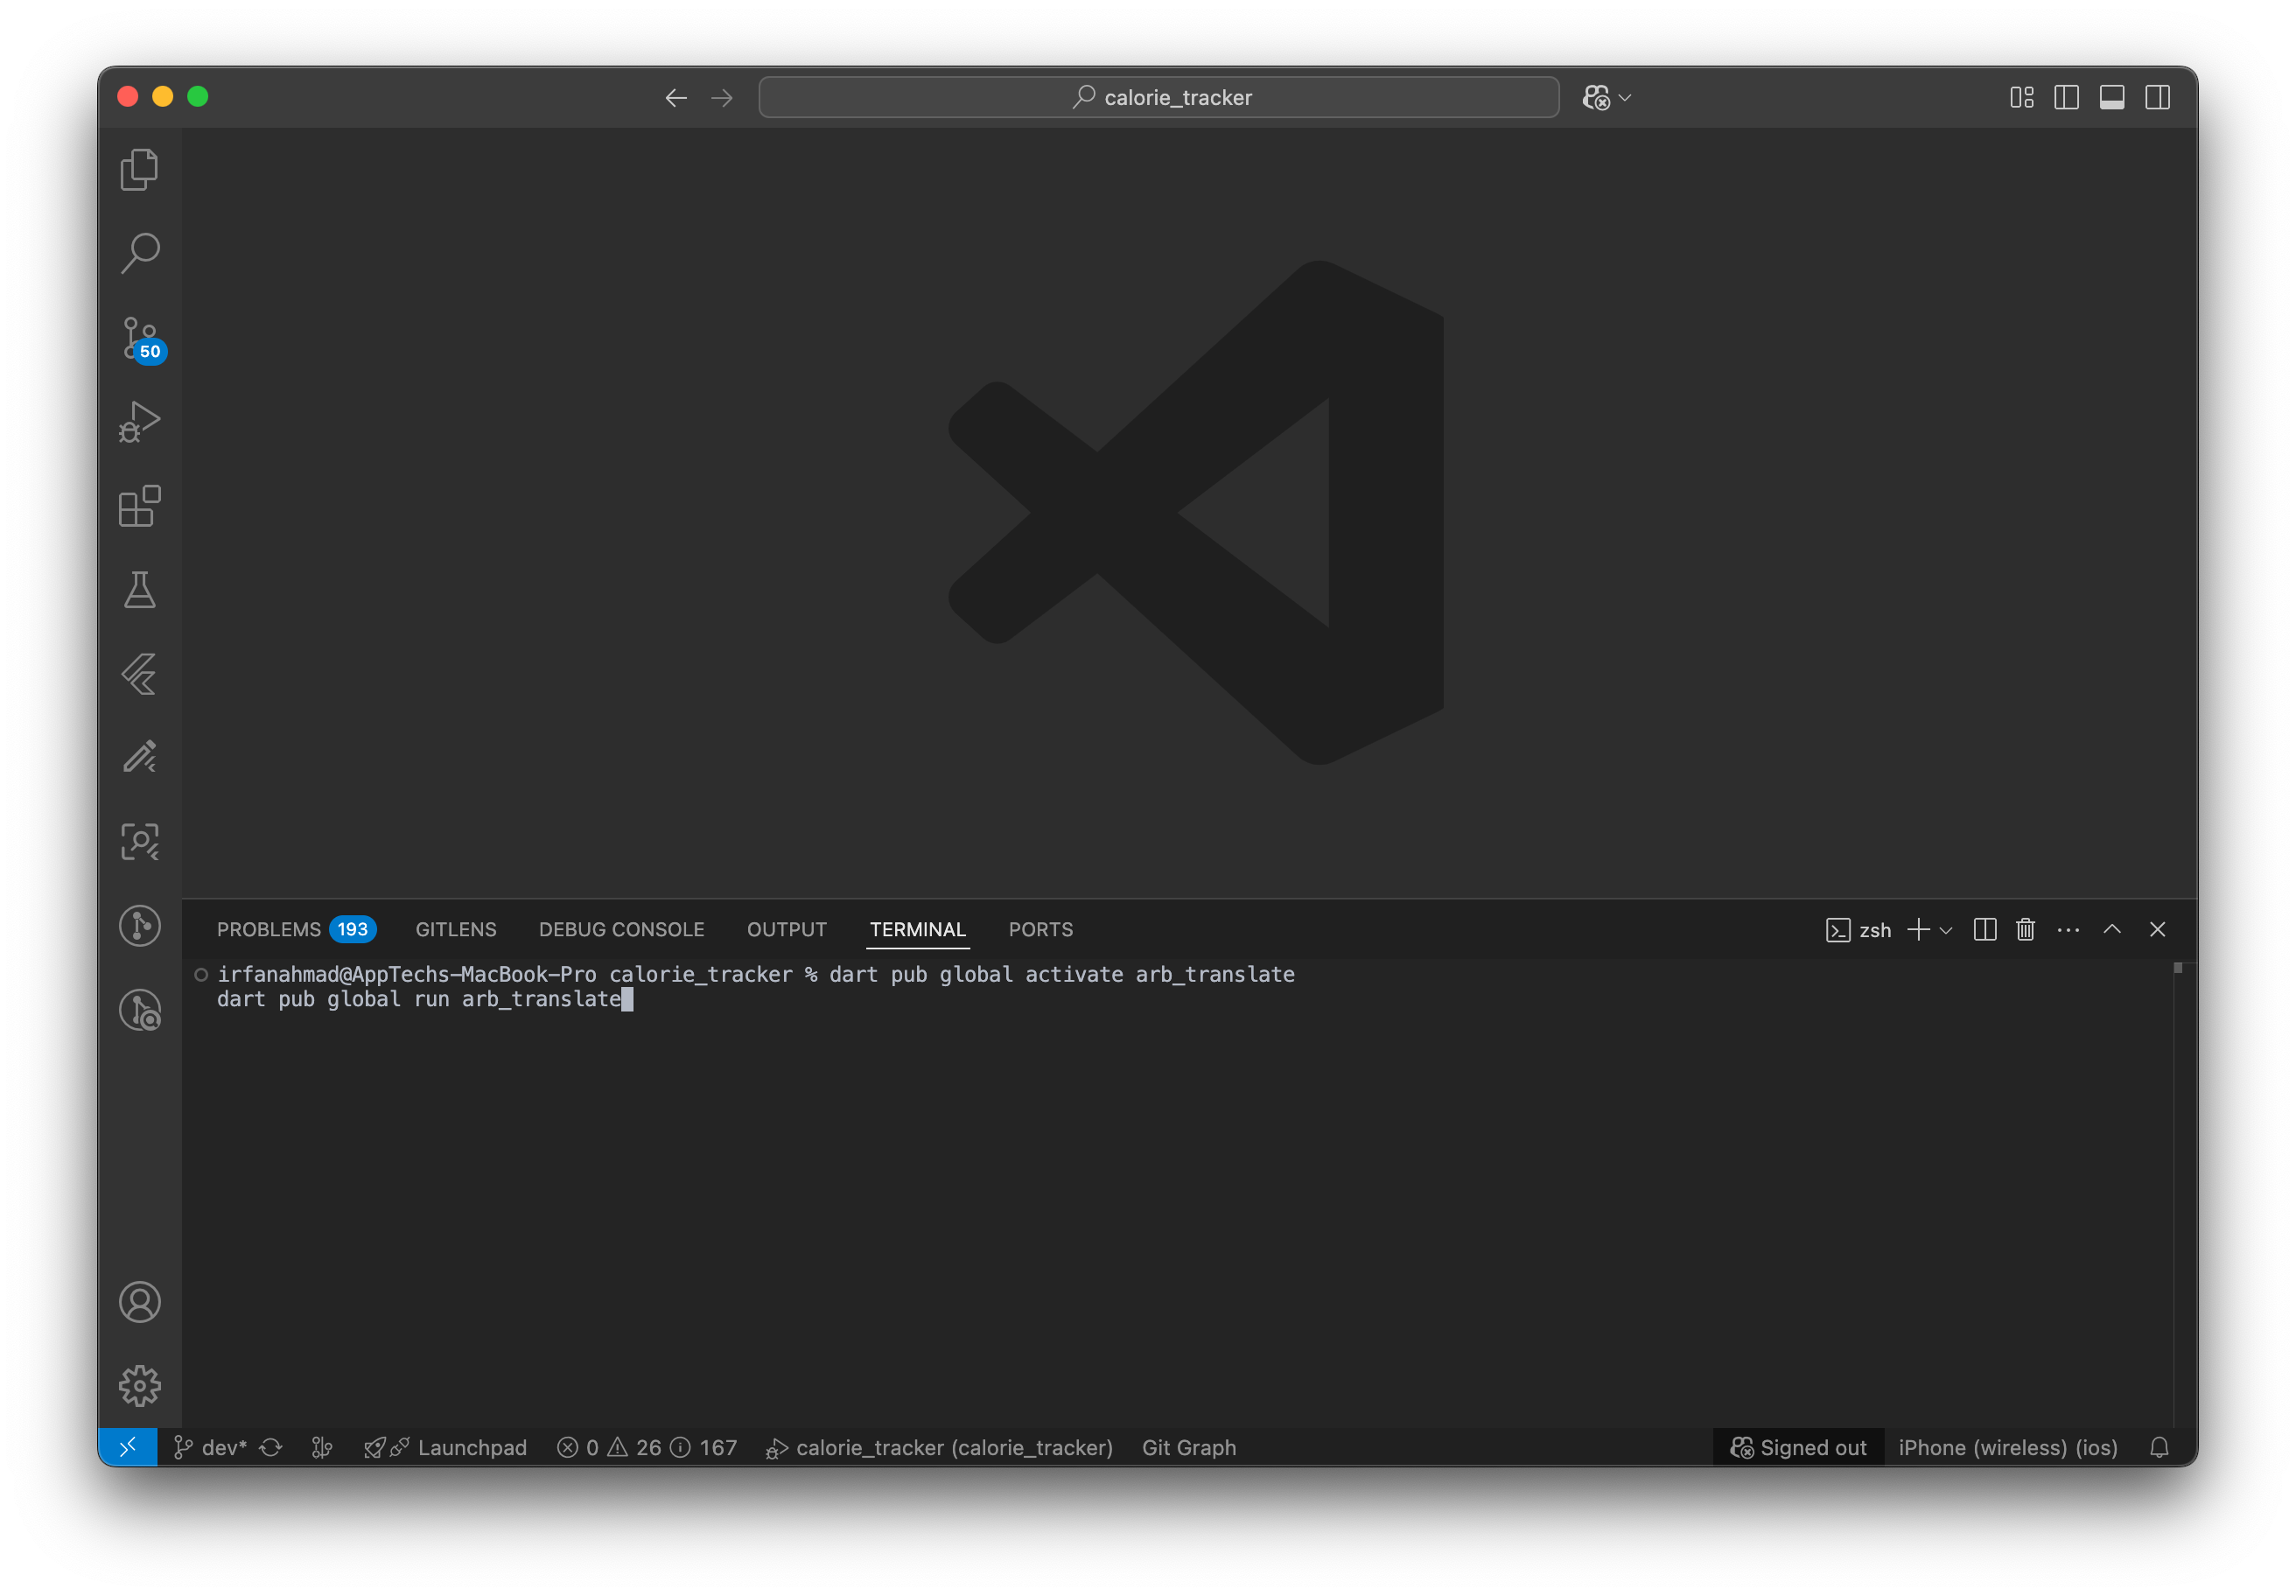Screen dimensions: 2296x1596
Task: Split the terminal
Action: (1986, 930)
